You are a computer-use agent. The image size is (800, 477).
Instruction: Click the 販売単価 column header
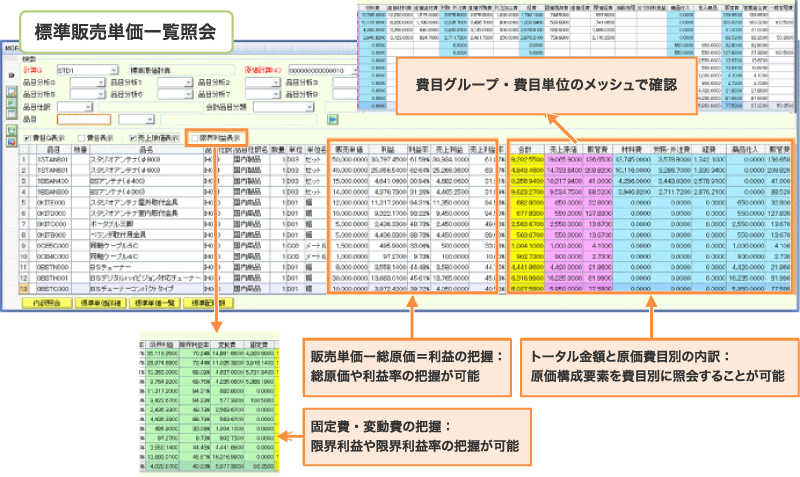point(348,147)
